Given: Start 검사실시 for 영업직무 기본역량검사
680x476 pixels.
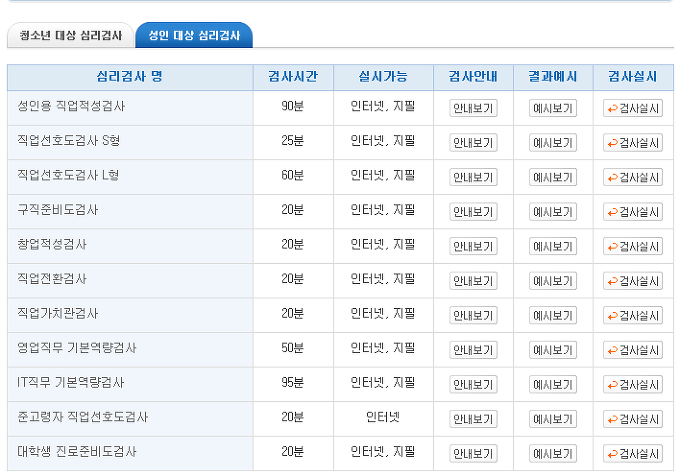Looking at the screenshot, I should coord(633,350).
